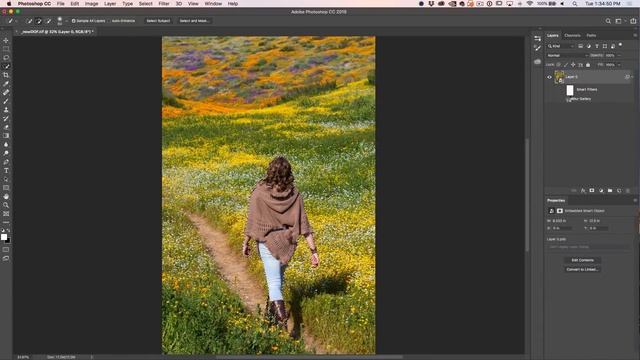Viewport: 640px width, 360px height.
Task: Click Create new group folder icon
Action: (610, 191)
